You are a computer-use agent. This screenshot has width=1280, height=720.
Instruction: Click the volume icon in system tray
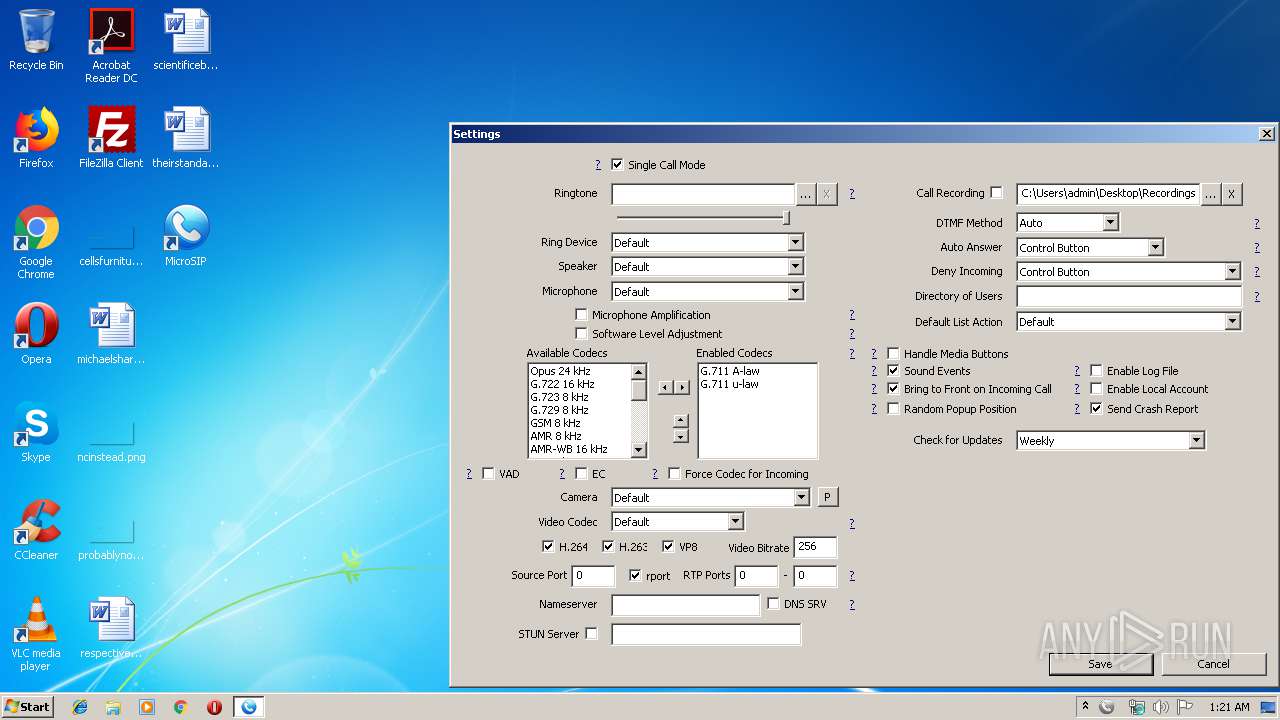(1160, 707)
